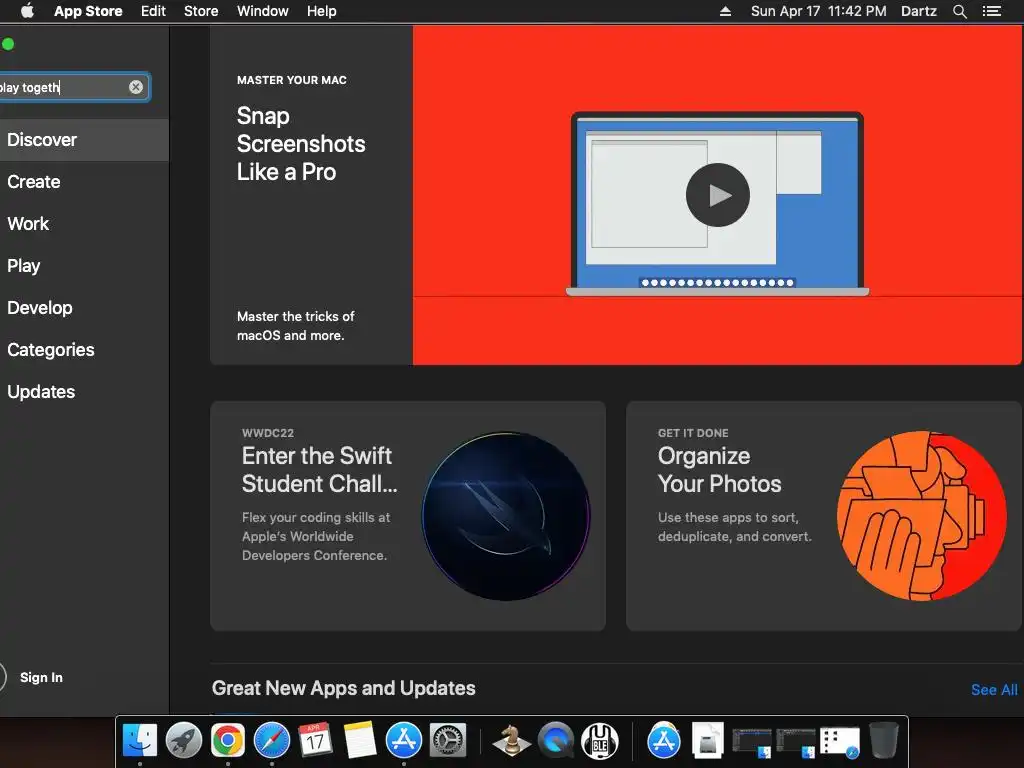This screenshot has height=768, width=1024.
Task: Open the App Store menu in the menu bar
Action: [x=88, y=11]
